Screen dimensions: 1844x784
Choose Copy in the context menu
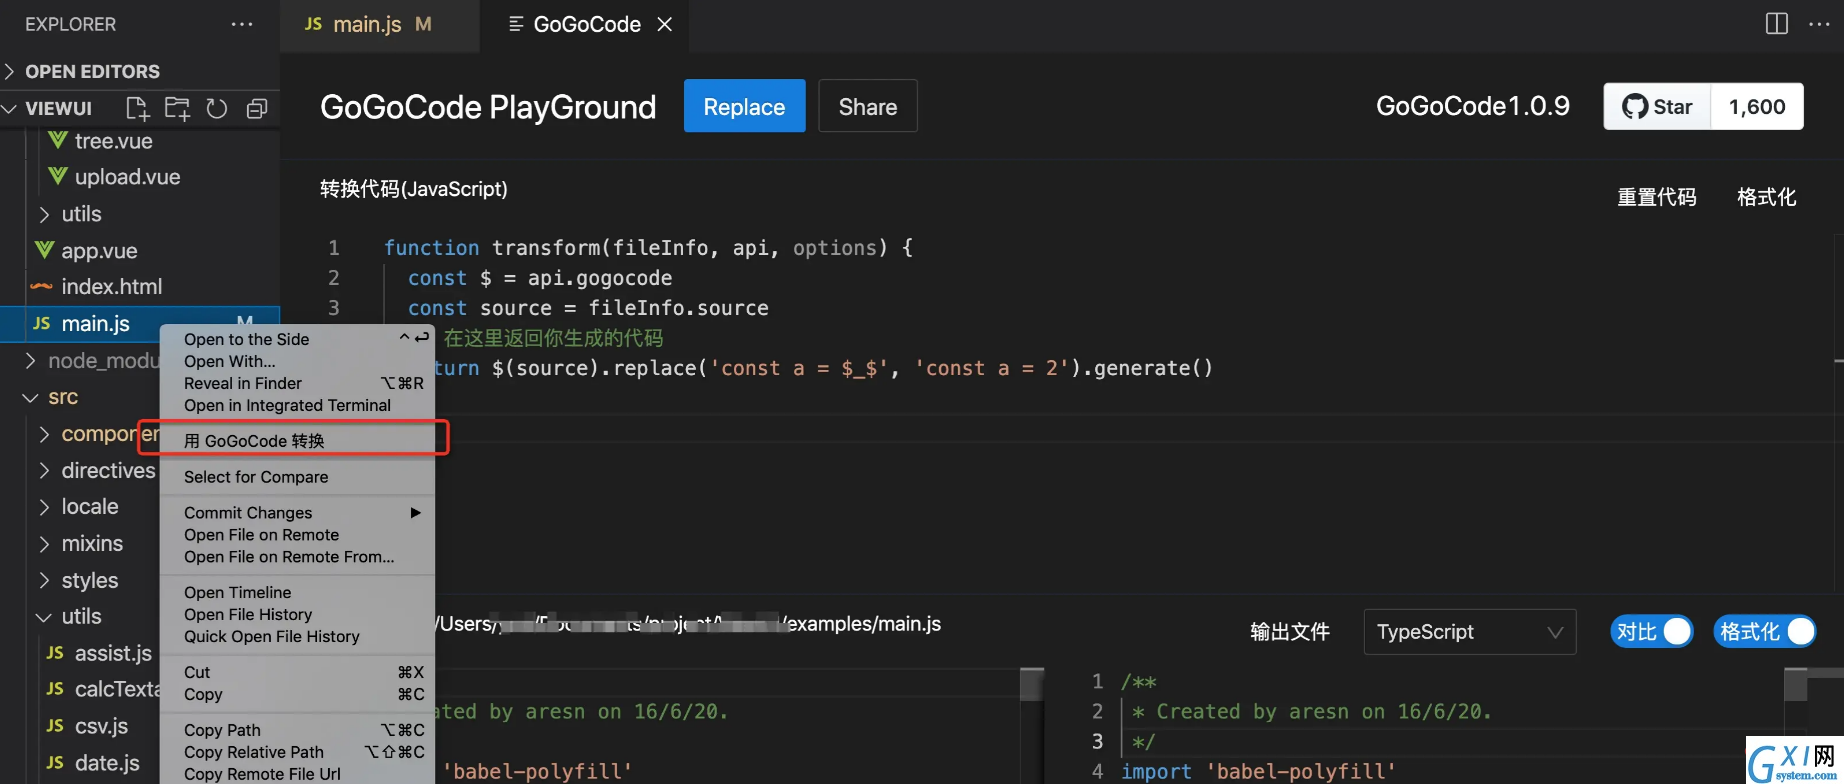pyautogui.click(x=297, y=695)
